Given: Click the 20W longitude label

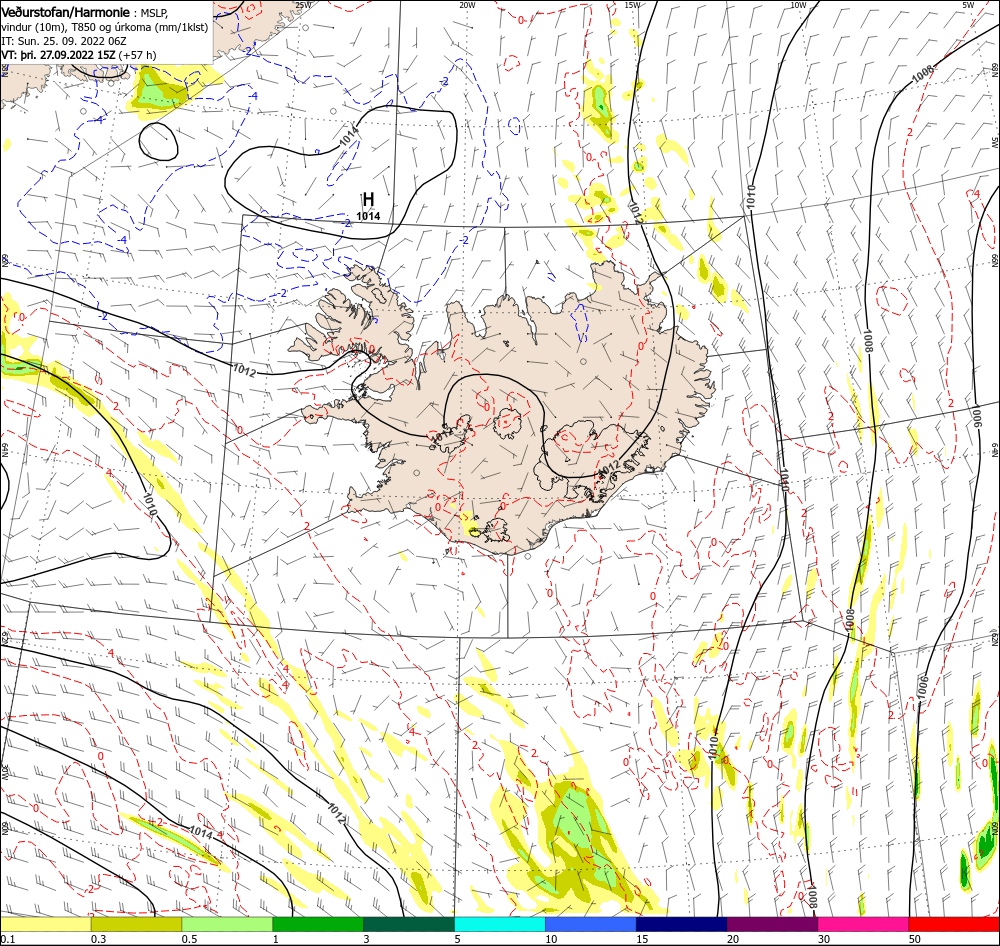Looking at the screenshot, I should 467,5.
